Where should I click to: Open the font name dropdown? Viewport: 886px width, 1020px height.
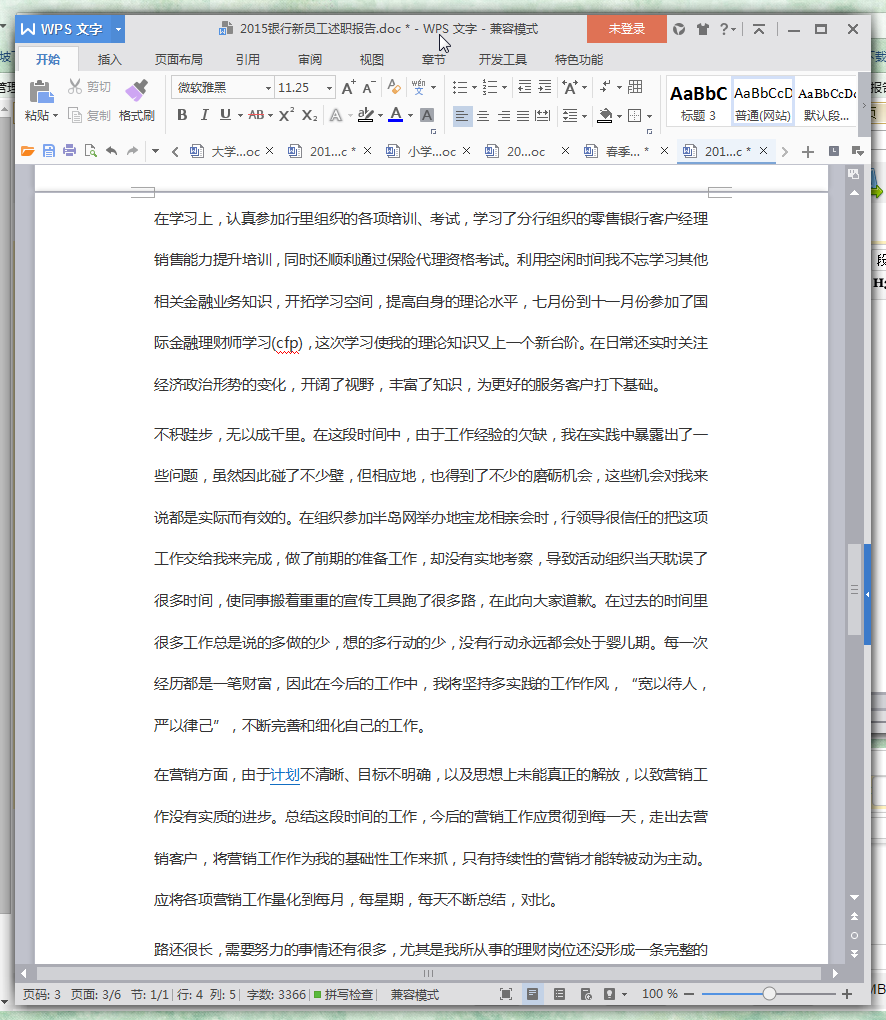pyautogui.click(x=268, y=87)
